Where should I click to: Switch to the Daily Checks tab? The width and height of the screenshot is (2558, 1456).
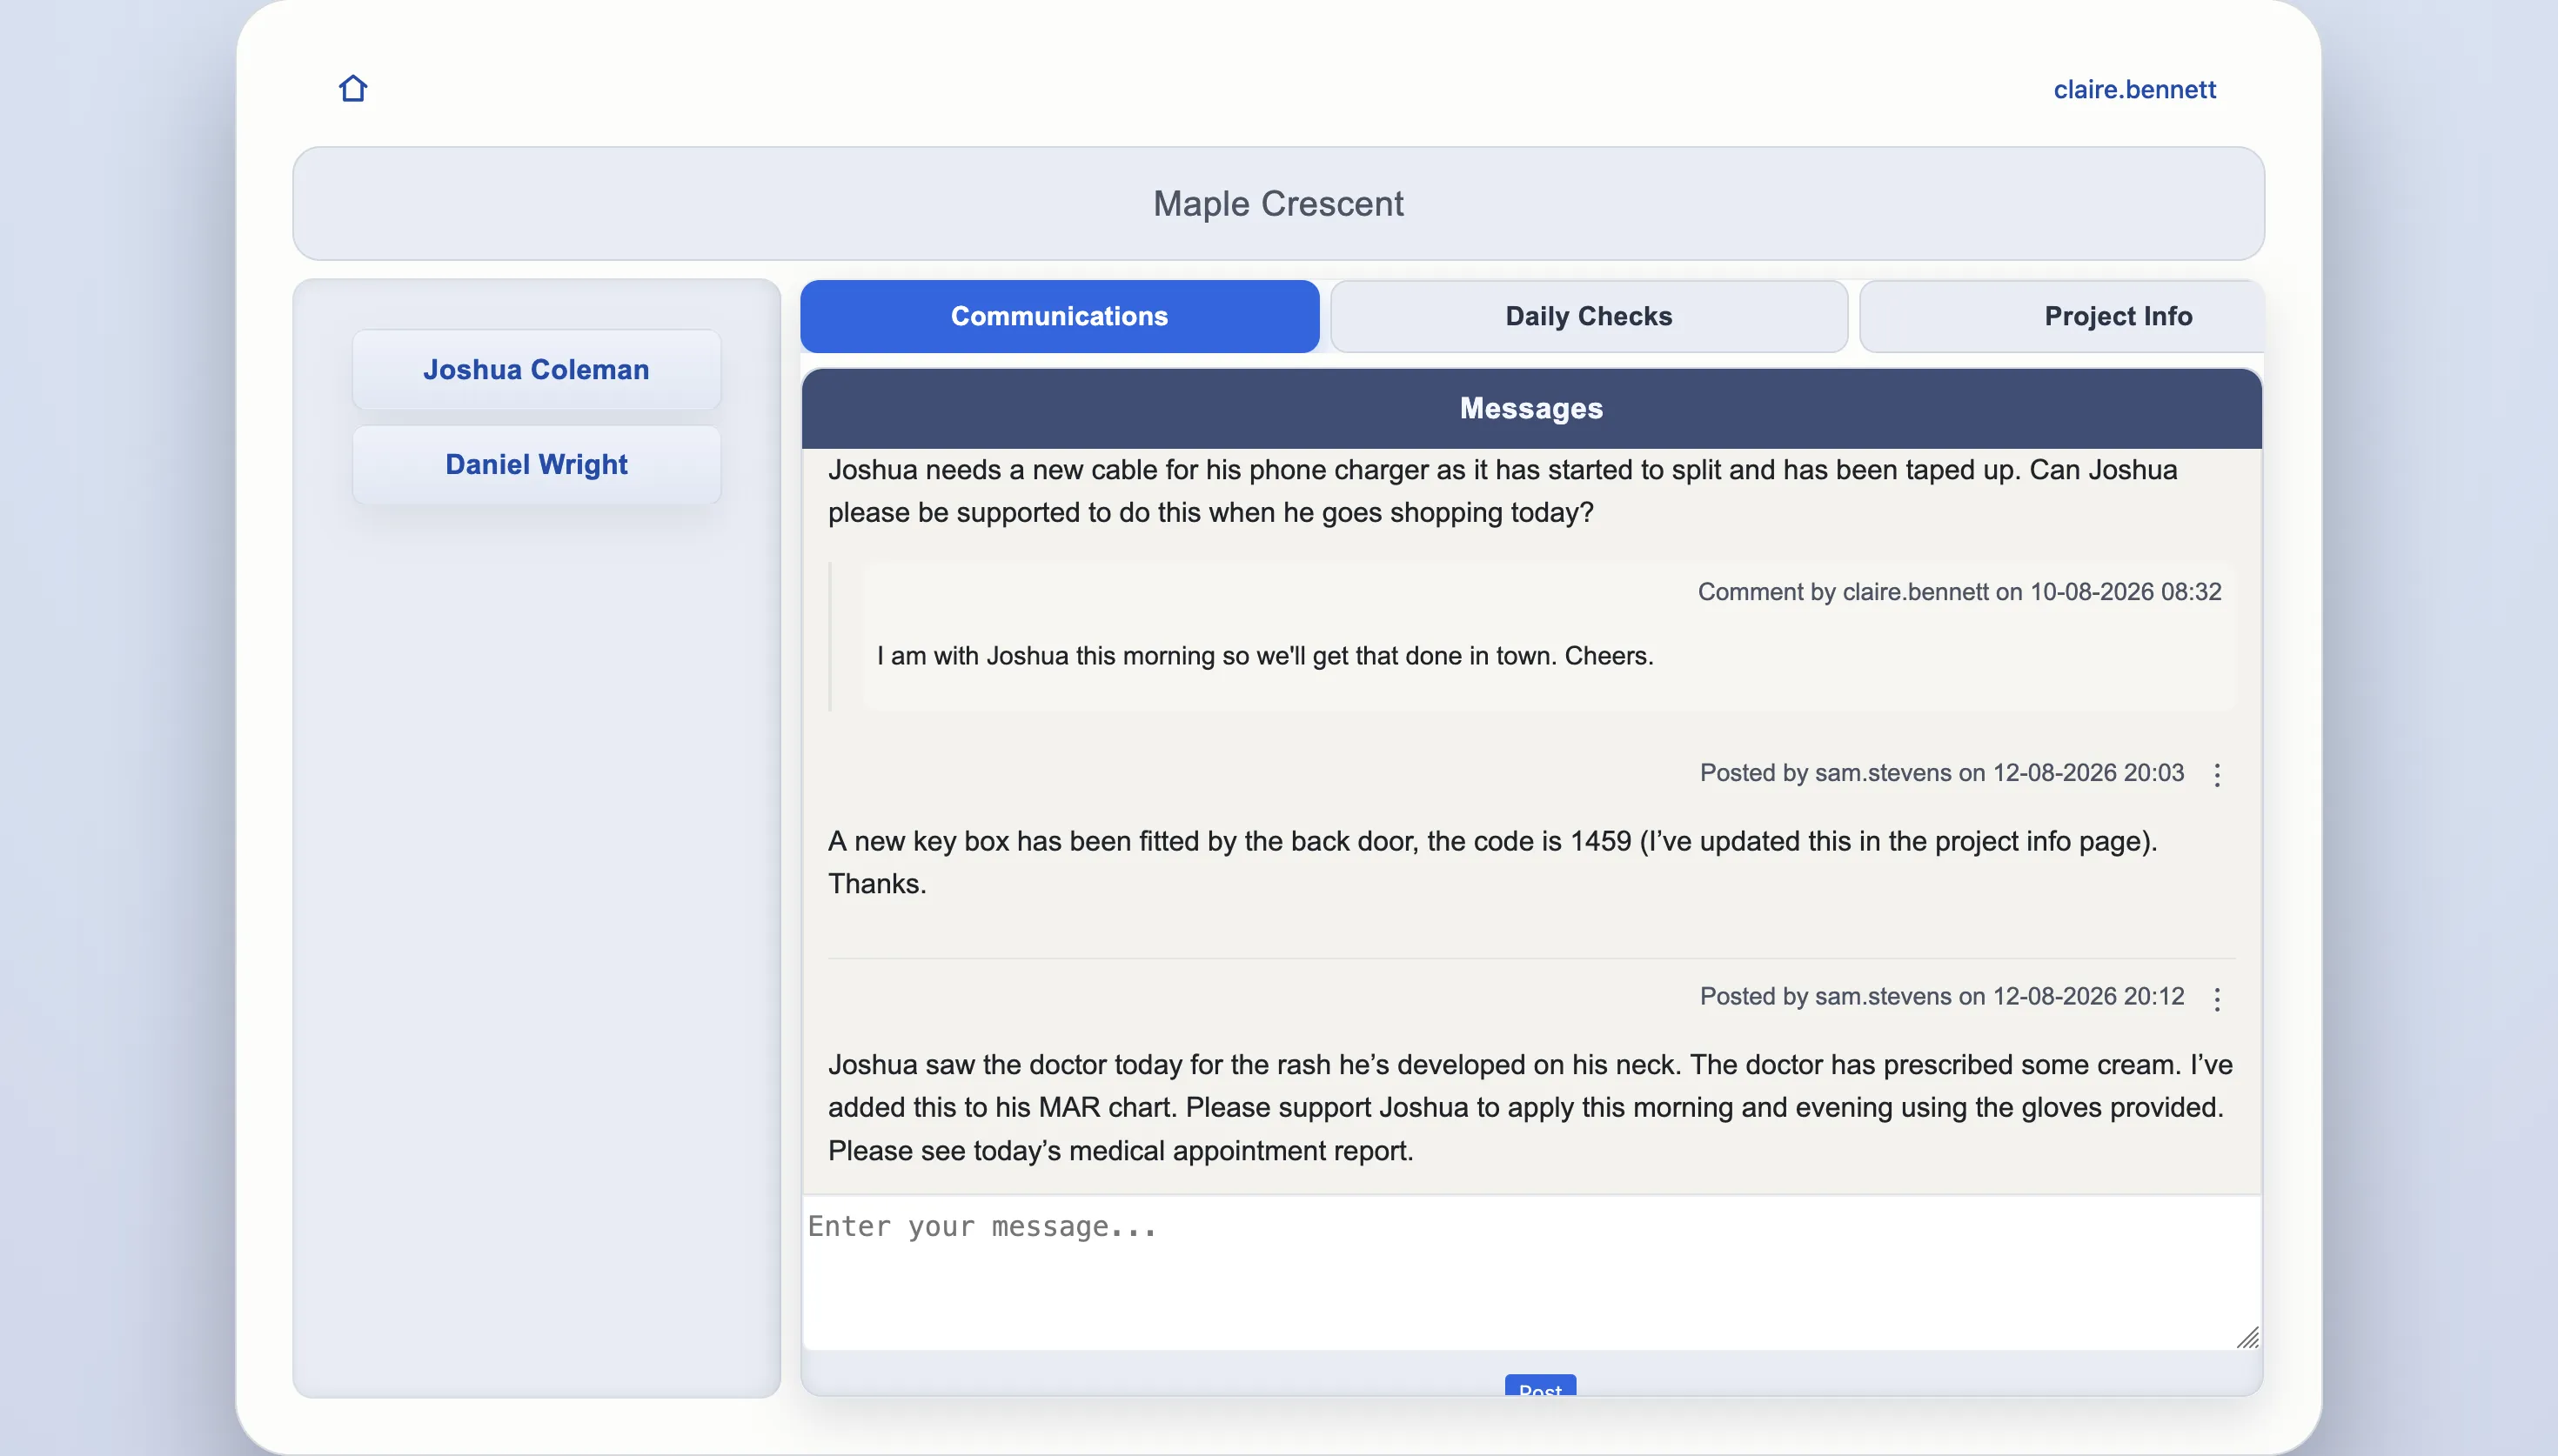[1588, 316]
